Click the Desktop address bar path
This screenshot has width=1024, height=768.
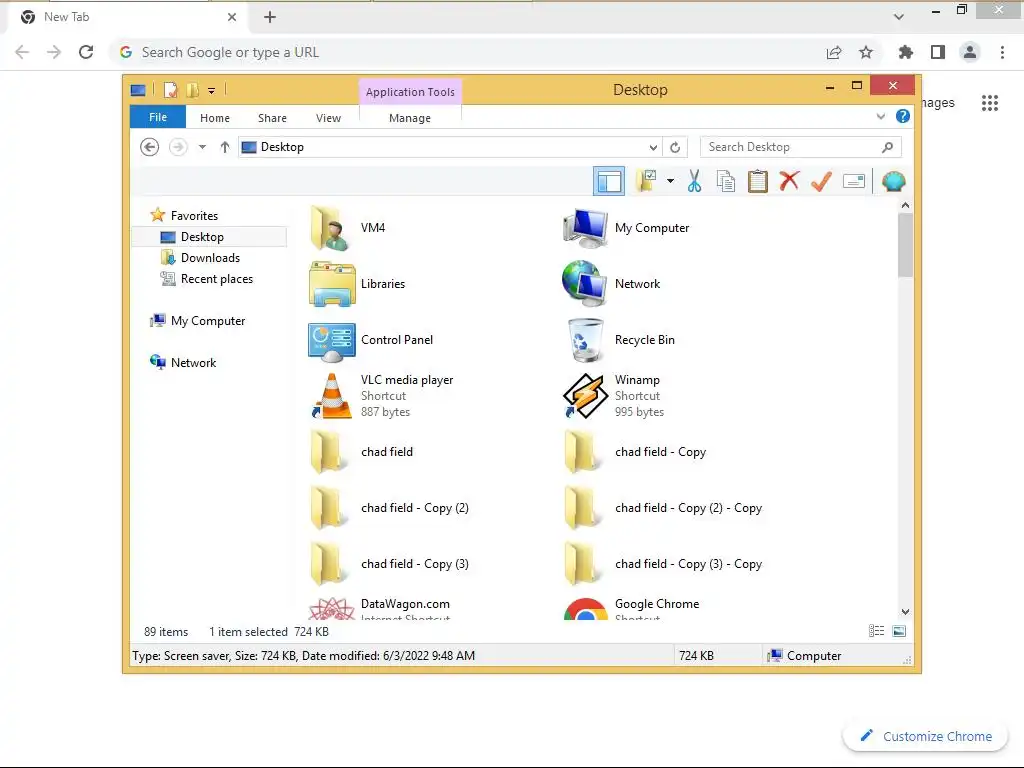pos(282,147)
